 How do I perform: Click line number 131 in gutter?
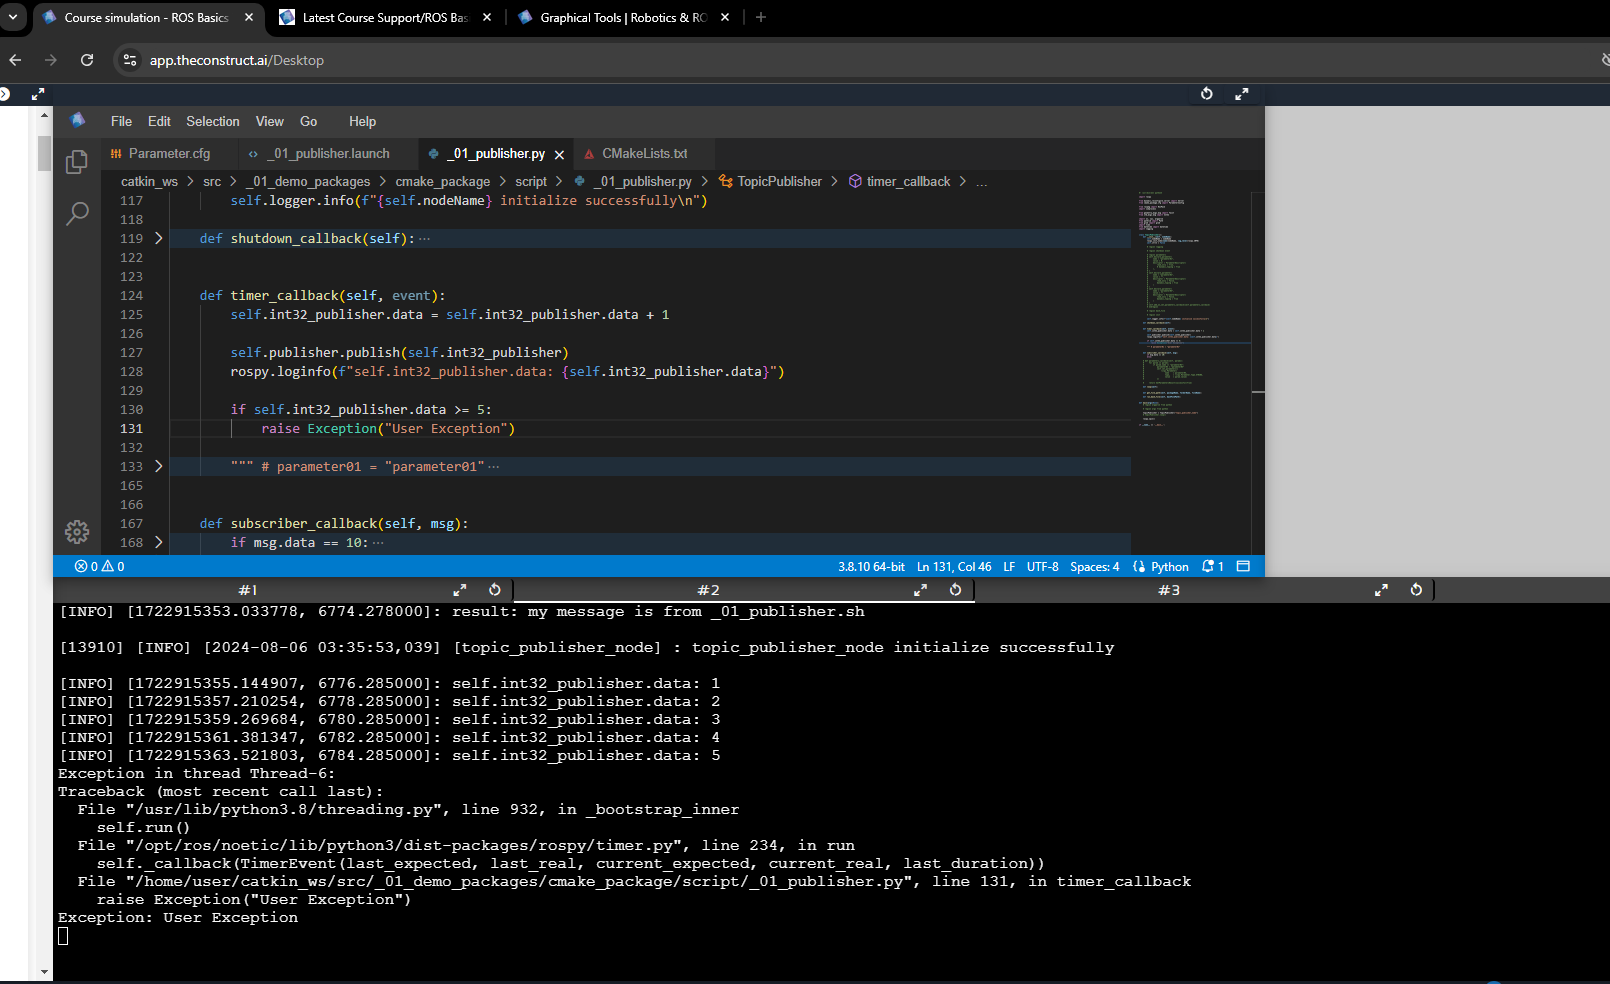tap(132, 428)
